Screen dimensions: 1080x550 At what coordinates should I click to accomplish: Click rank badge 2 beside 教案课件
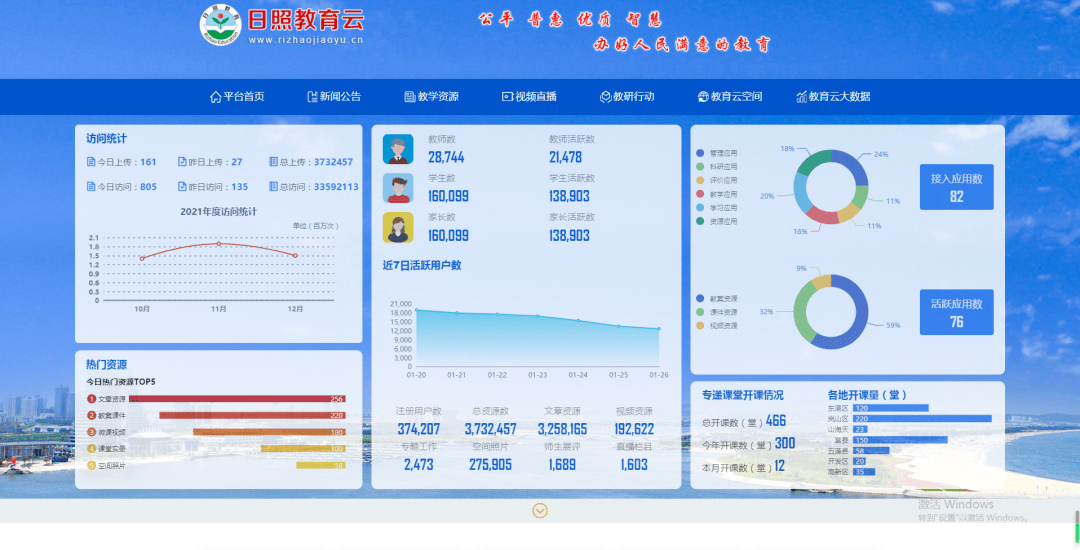coord(92,416)
